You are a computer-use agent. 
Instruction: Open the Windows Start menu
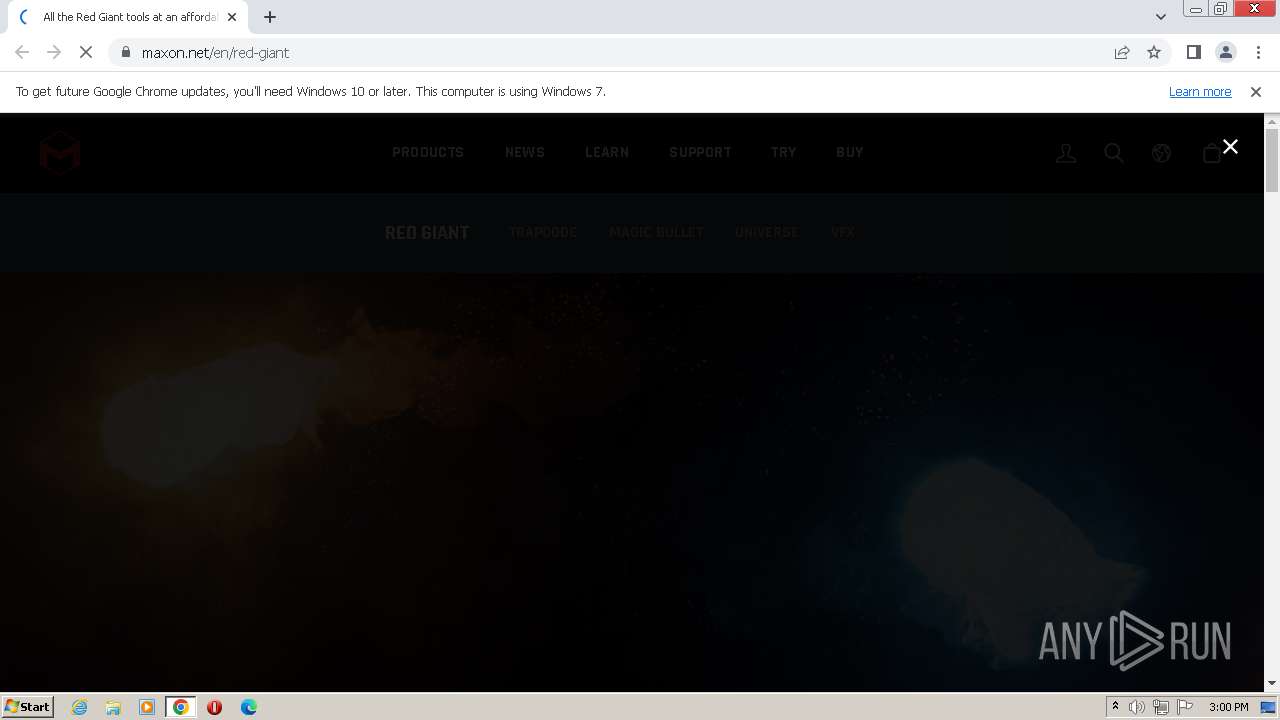27,706
